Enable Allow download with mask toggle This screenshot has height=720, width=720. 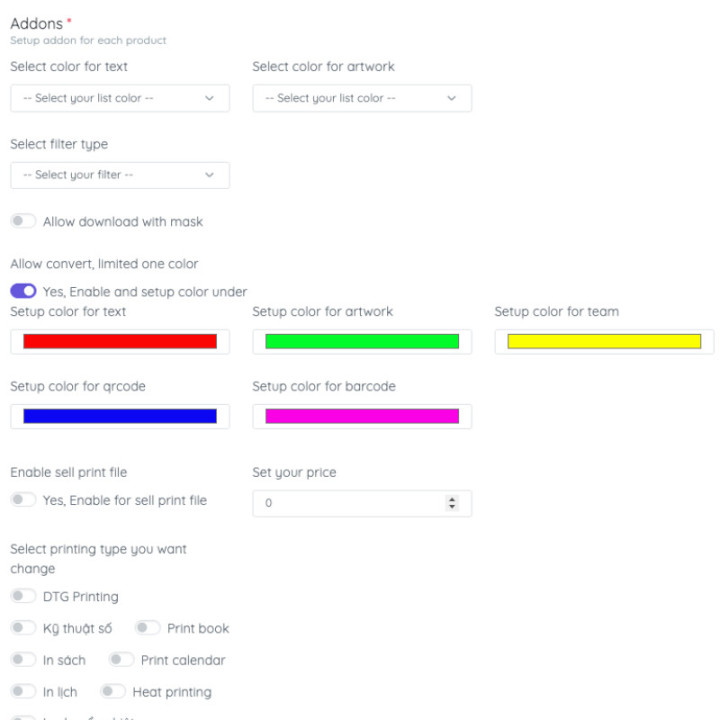tap(23, 221)
